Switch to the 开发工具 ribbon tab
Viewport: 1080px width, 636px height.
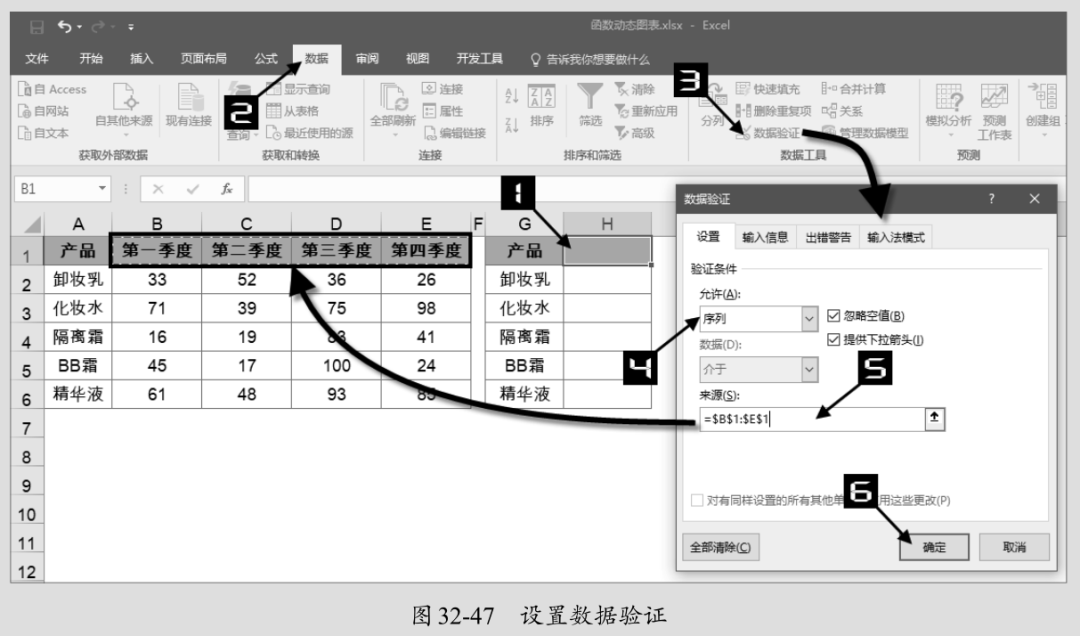pyautogui.click(x=479, y=59)
